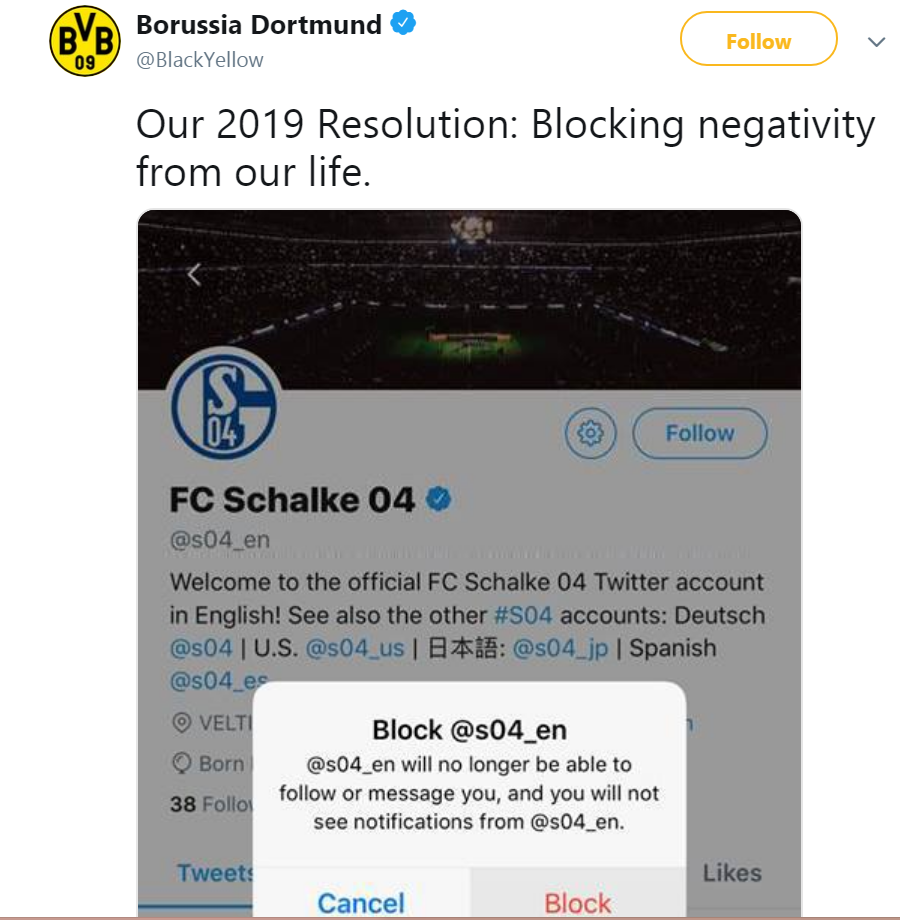Click the verified badge next to FC Schalke 04

coord(439,498)
